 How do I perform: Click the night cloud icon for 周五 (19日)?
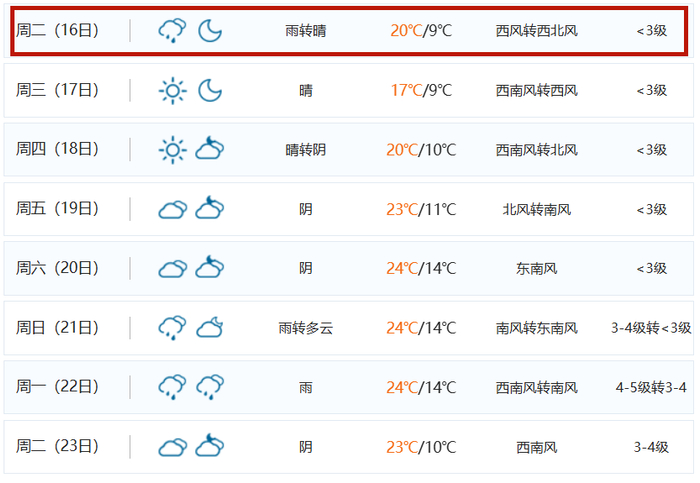tap(209, 209)
